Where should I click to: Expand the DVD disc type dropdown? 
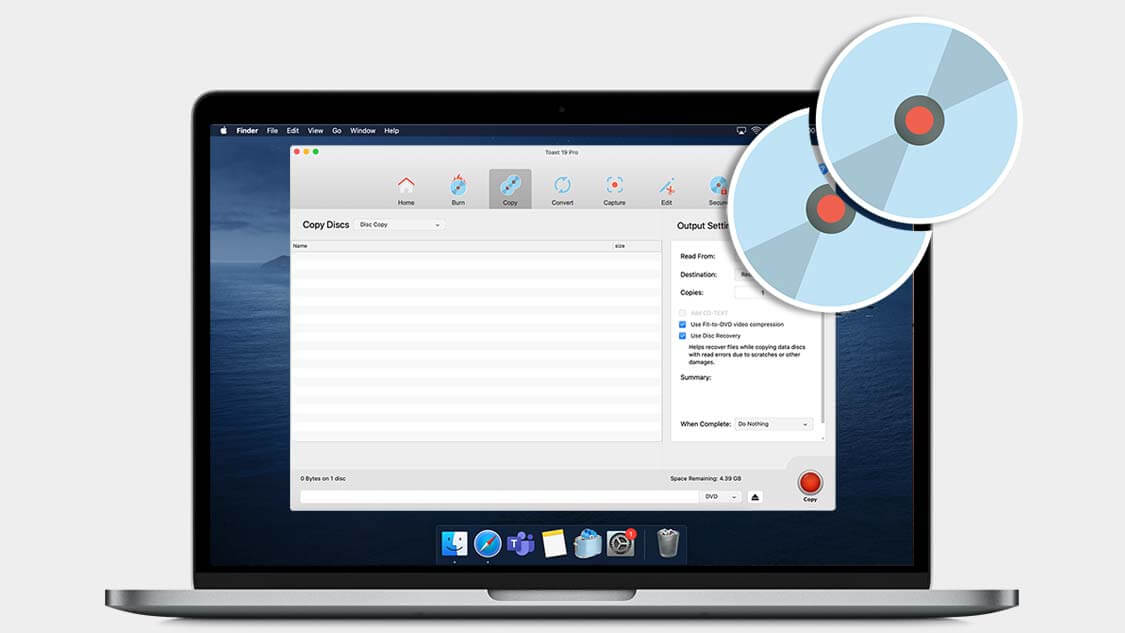point(721,497)
